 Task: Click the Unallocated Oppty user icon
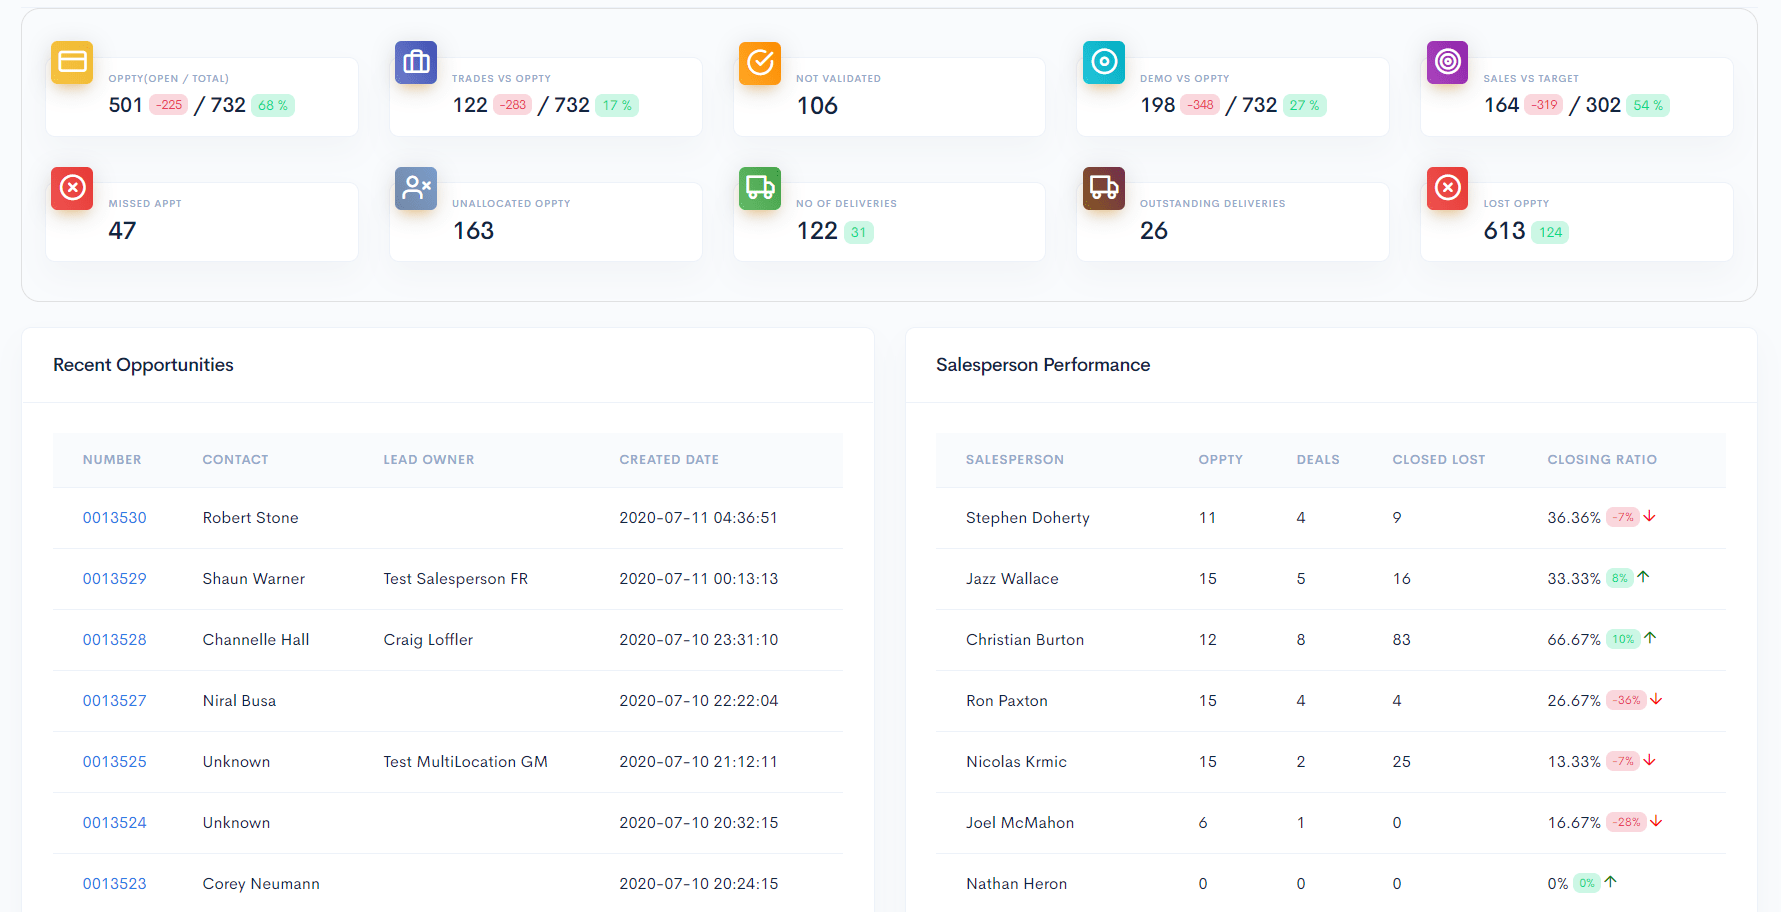point(416,188)
